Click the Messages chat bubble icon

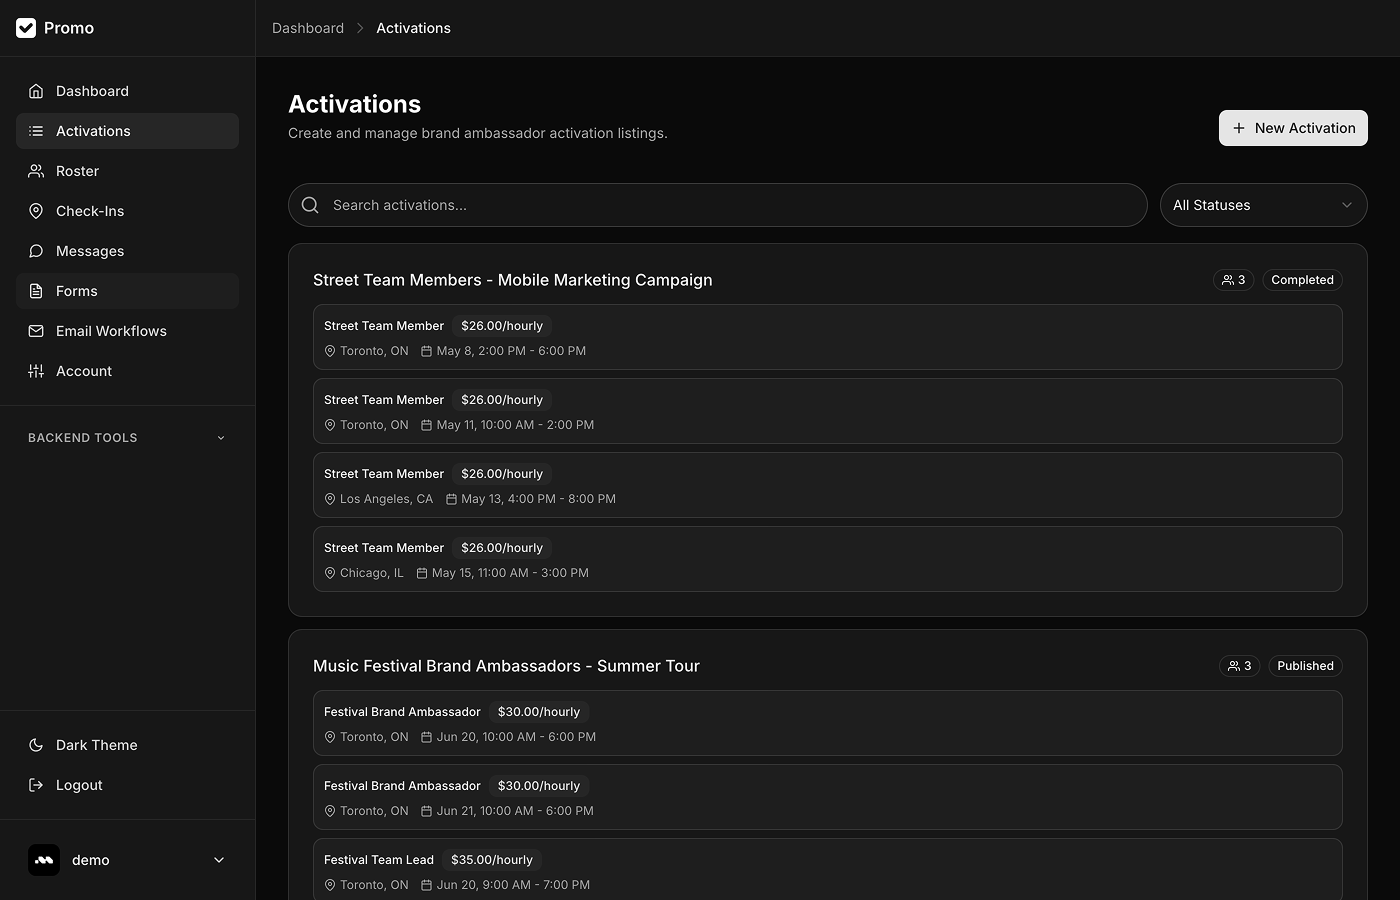coord(36,251)
